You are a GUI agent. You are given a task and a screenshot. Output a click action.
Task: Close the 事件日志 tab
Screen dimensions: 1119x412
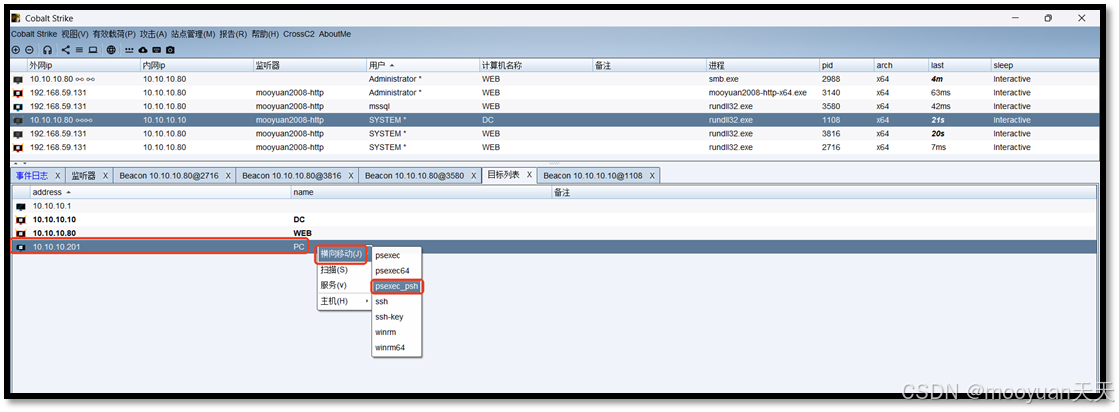[x=56, y=176]
